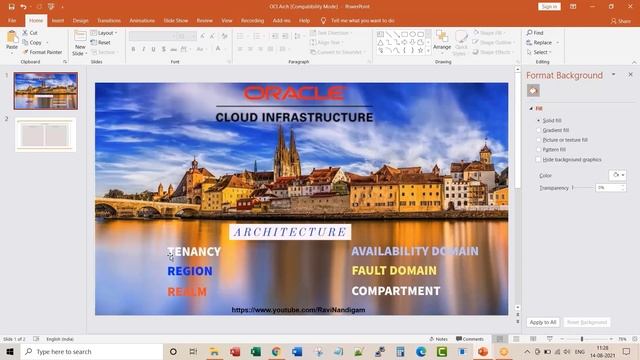This screenshot has width=640, height=360.
Task: Select slide 2 thumbnail
Action: [45, 135]
